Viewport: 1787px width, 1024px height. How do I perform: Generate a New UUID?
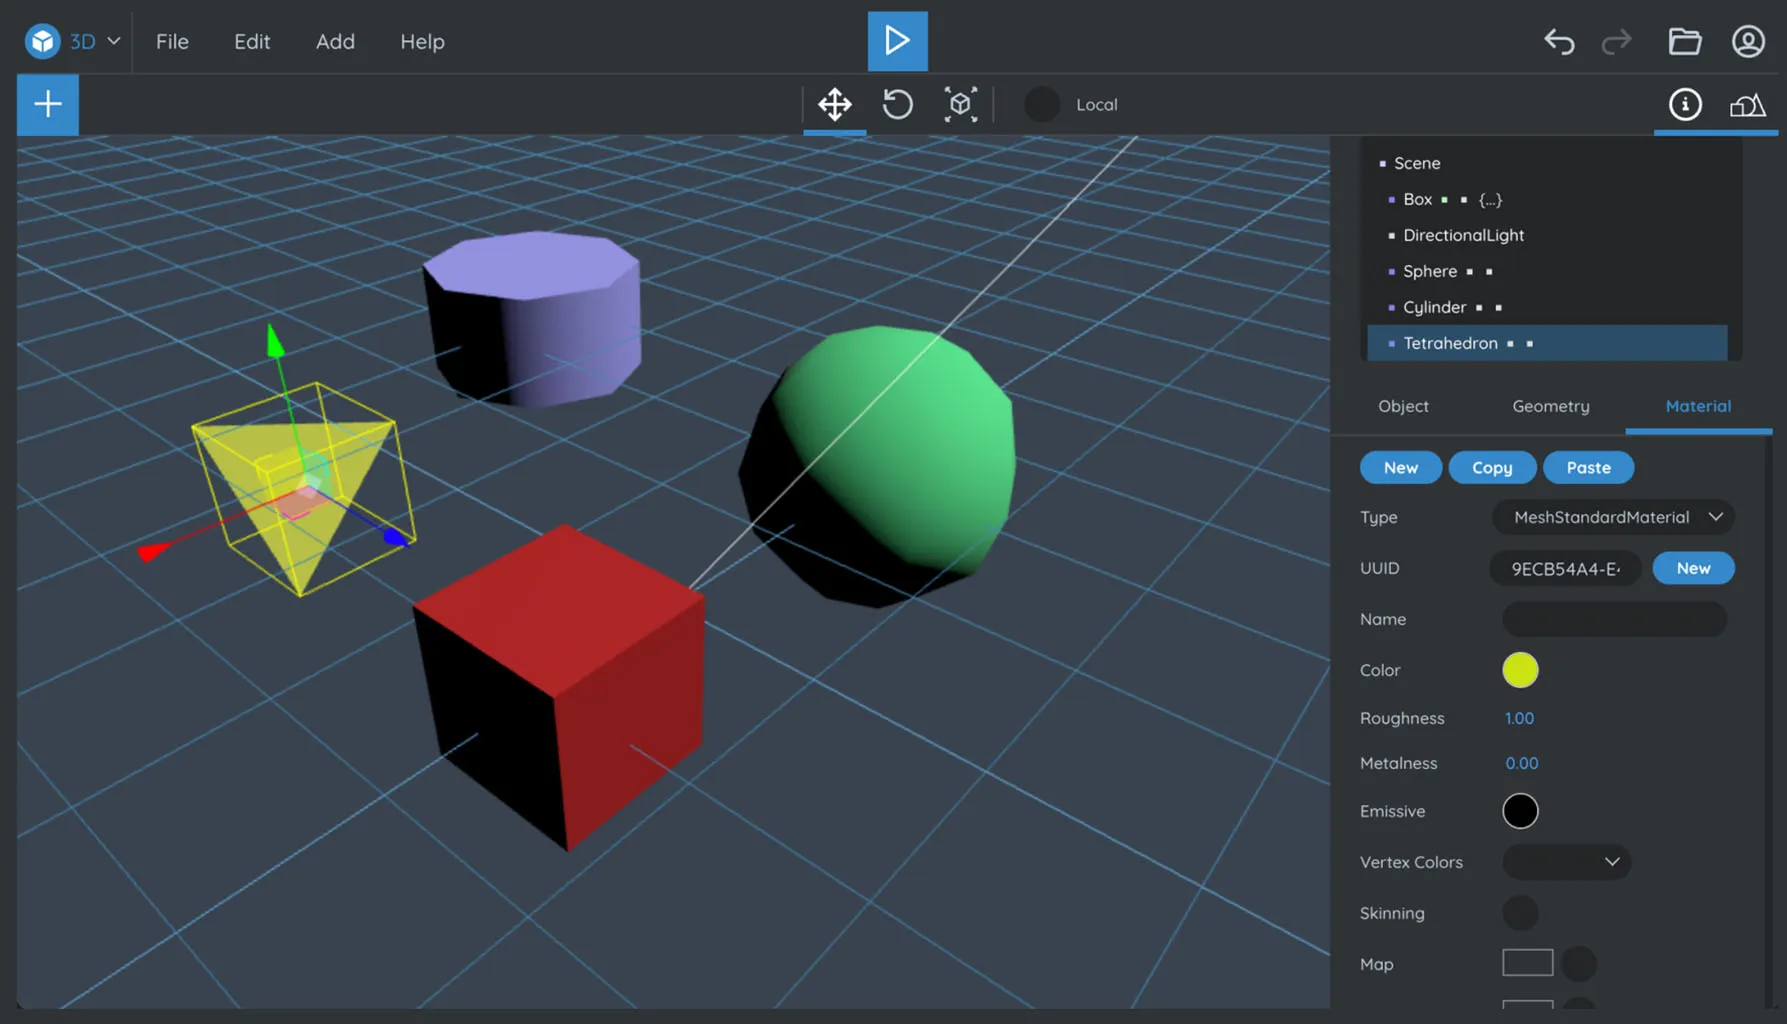pos(1693,568)
